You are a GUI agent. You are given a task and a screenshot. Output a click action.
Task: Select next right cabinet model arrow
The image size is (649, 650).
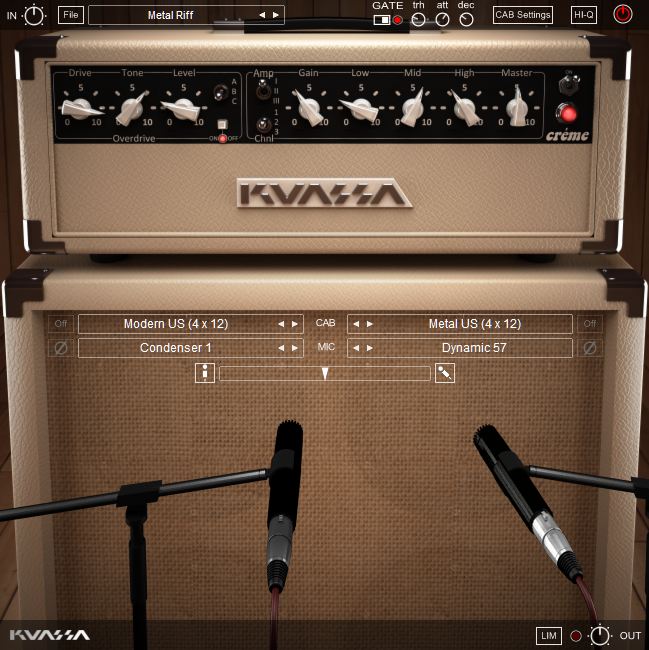pyautogui.click(x=370, y=324)
